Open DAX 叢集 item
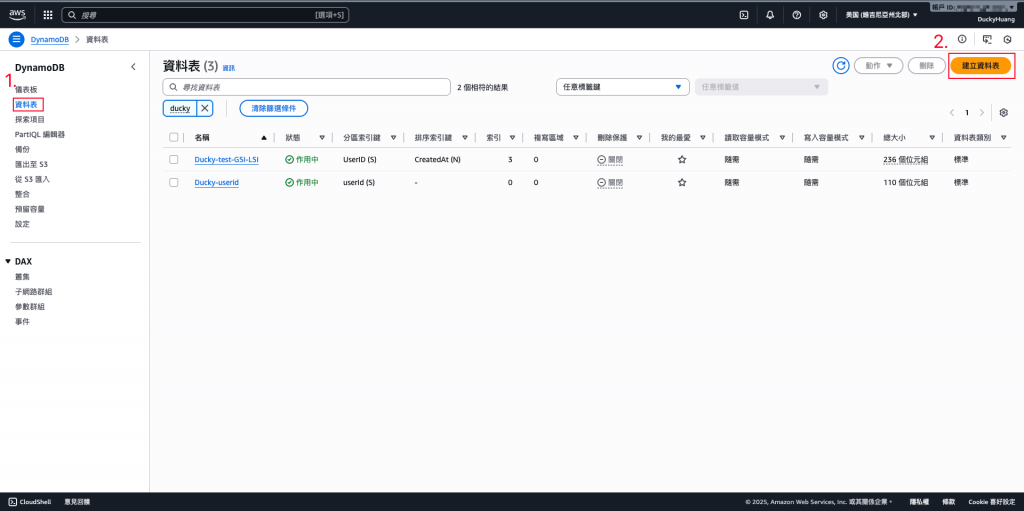 22,276
